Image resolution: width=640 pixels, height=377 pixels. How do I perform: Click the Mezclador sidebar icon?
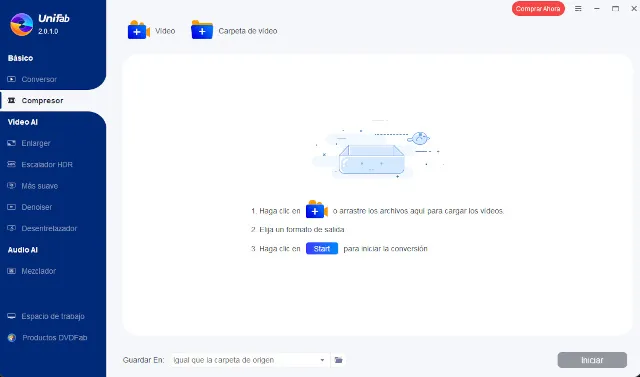pos(11,271)
